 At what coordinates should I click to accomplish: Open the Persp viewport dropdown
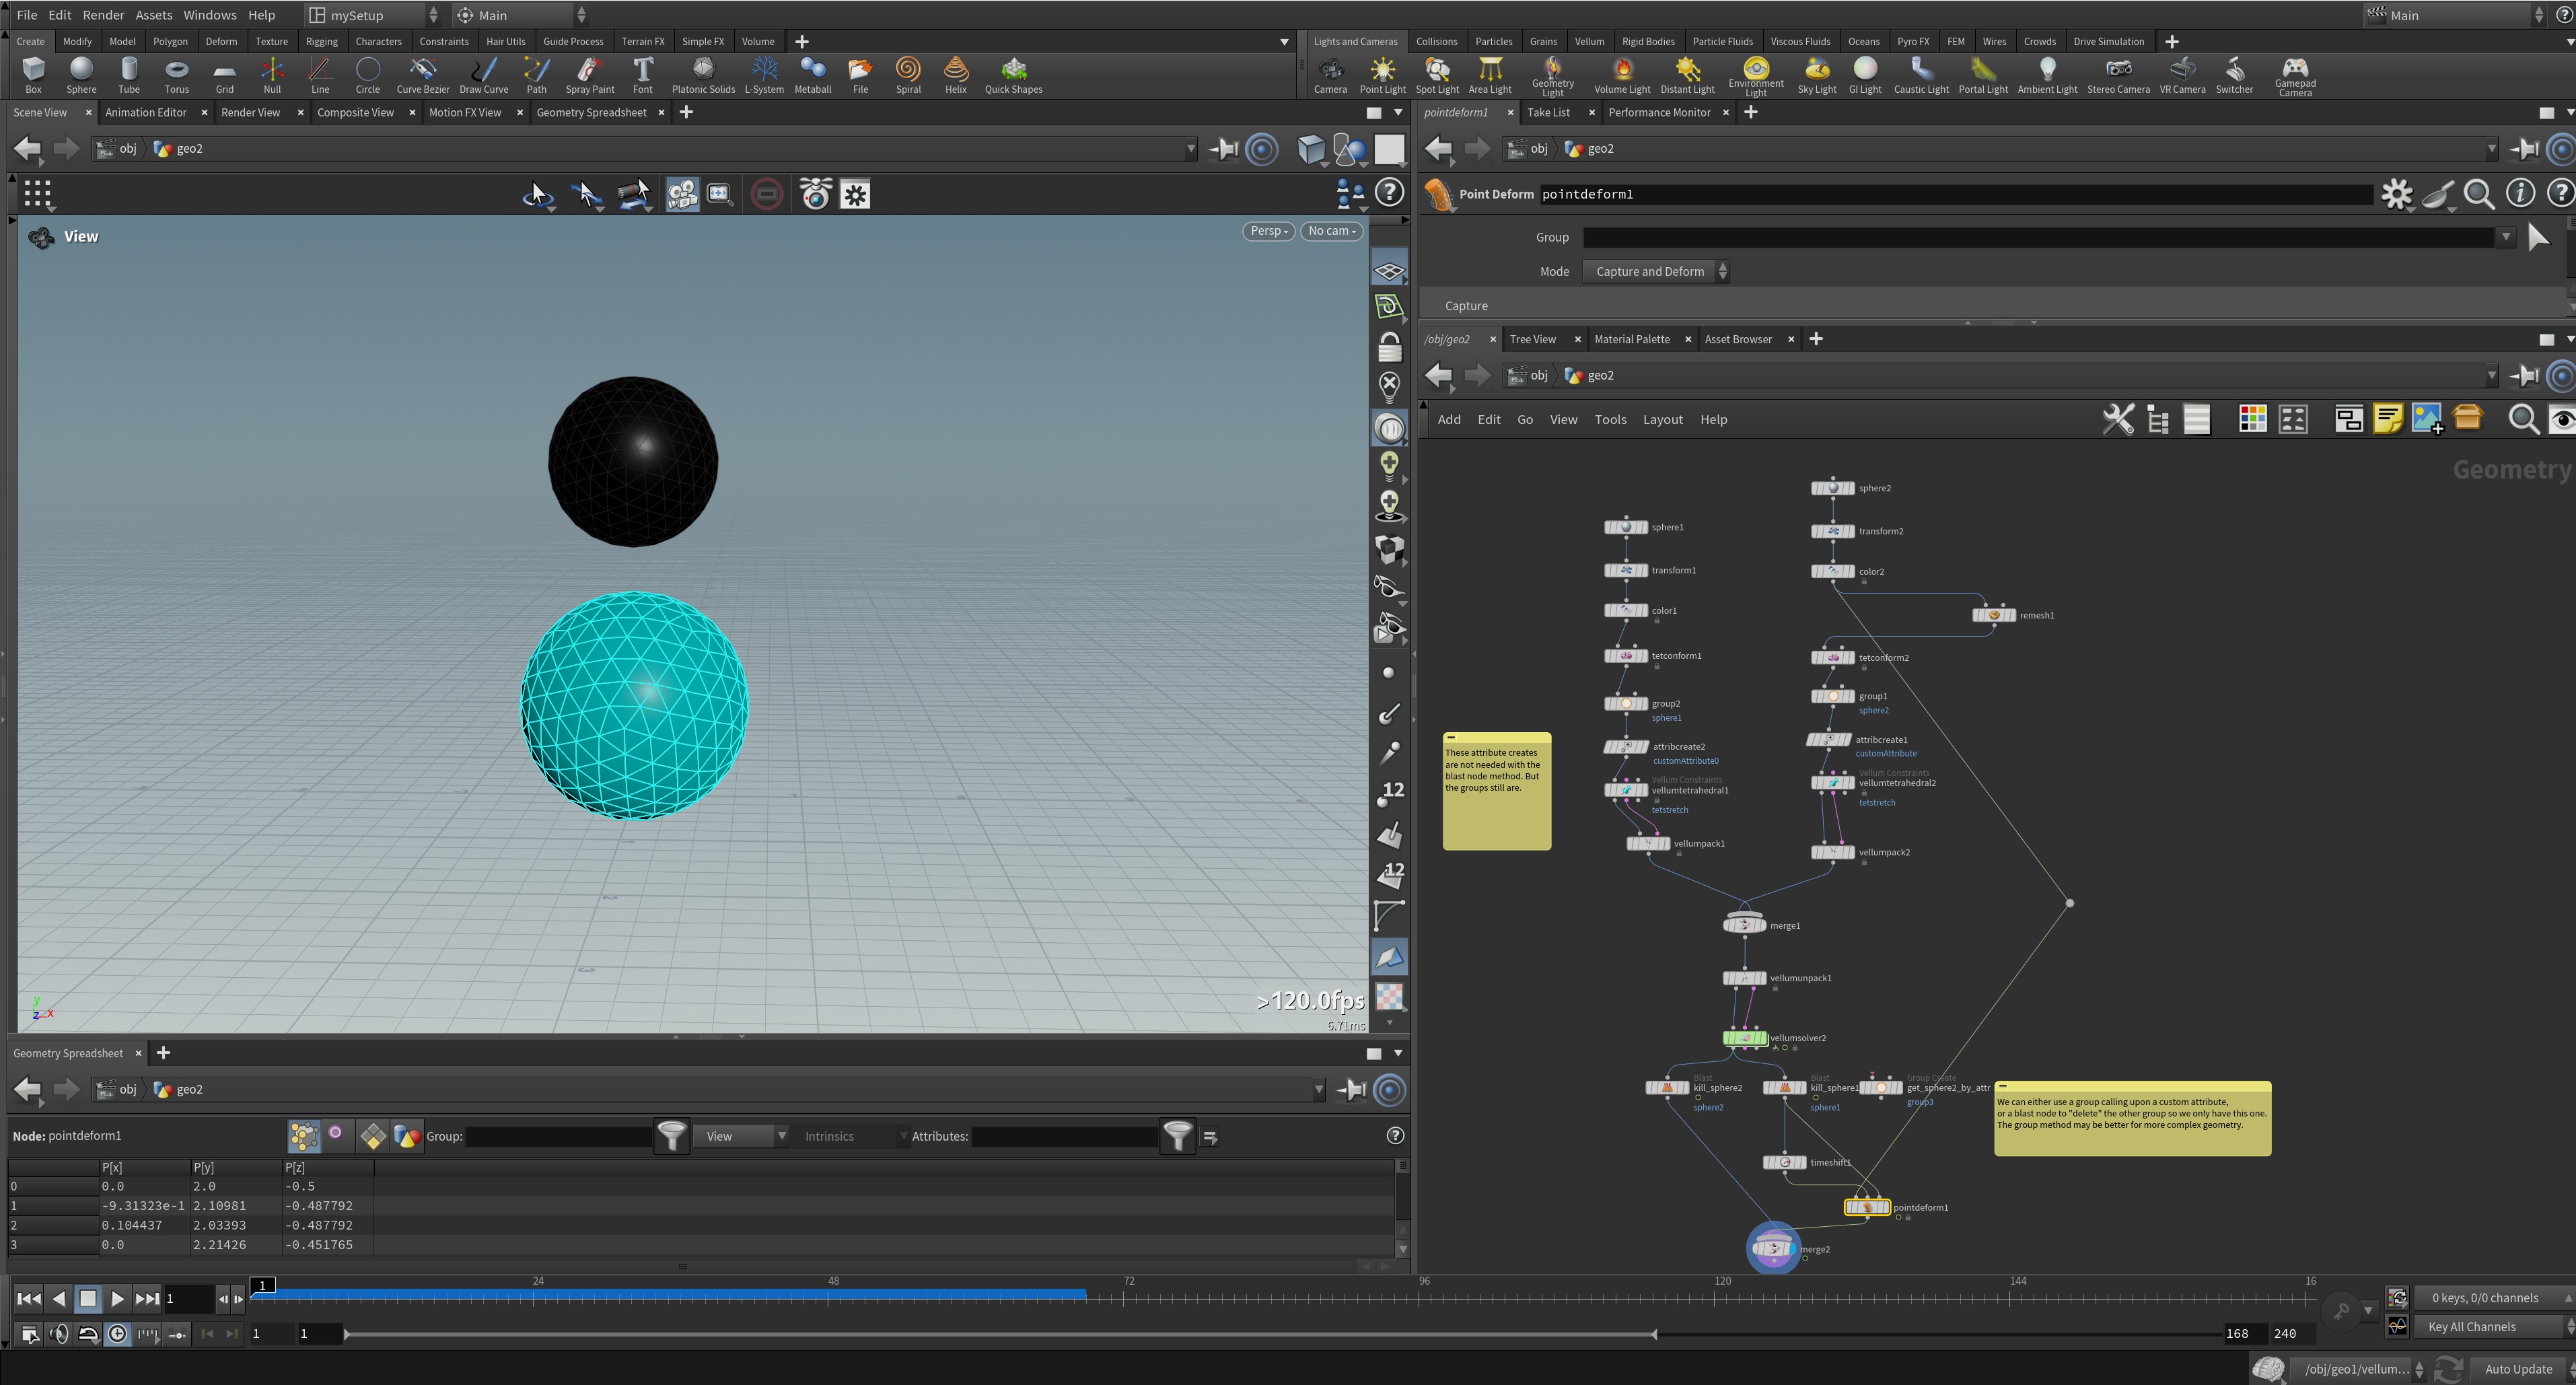[x=1268, y=231]
